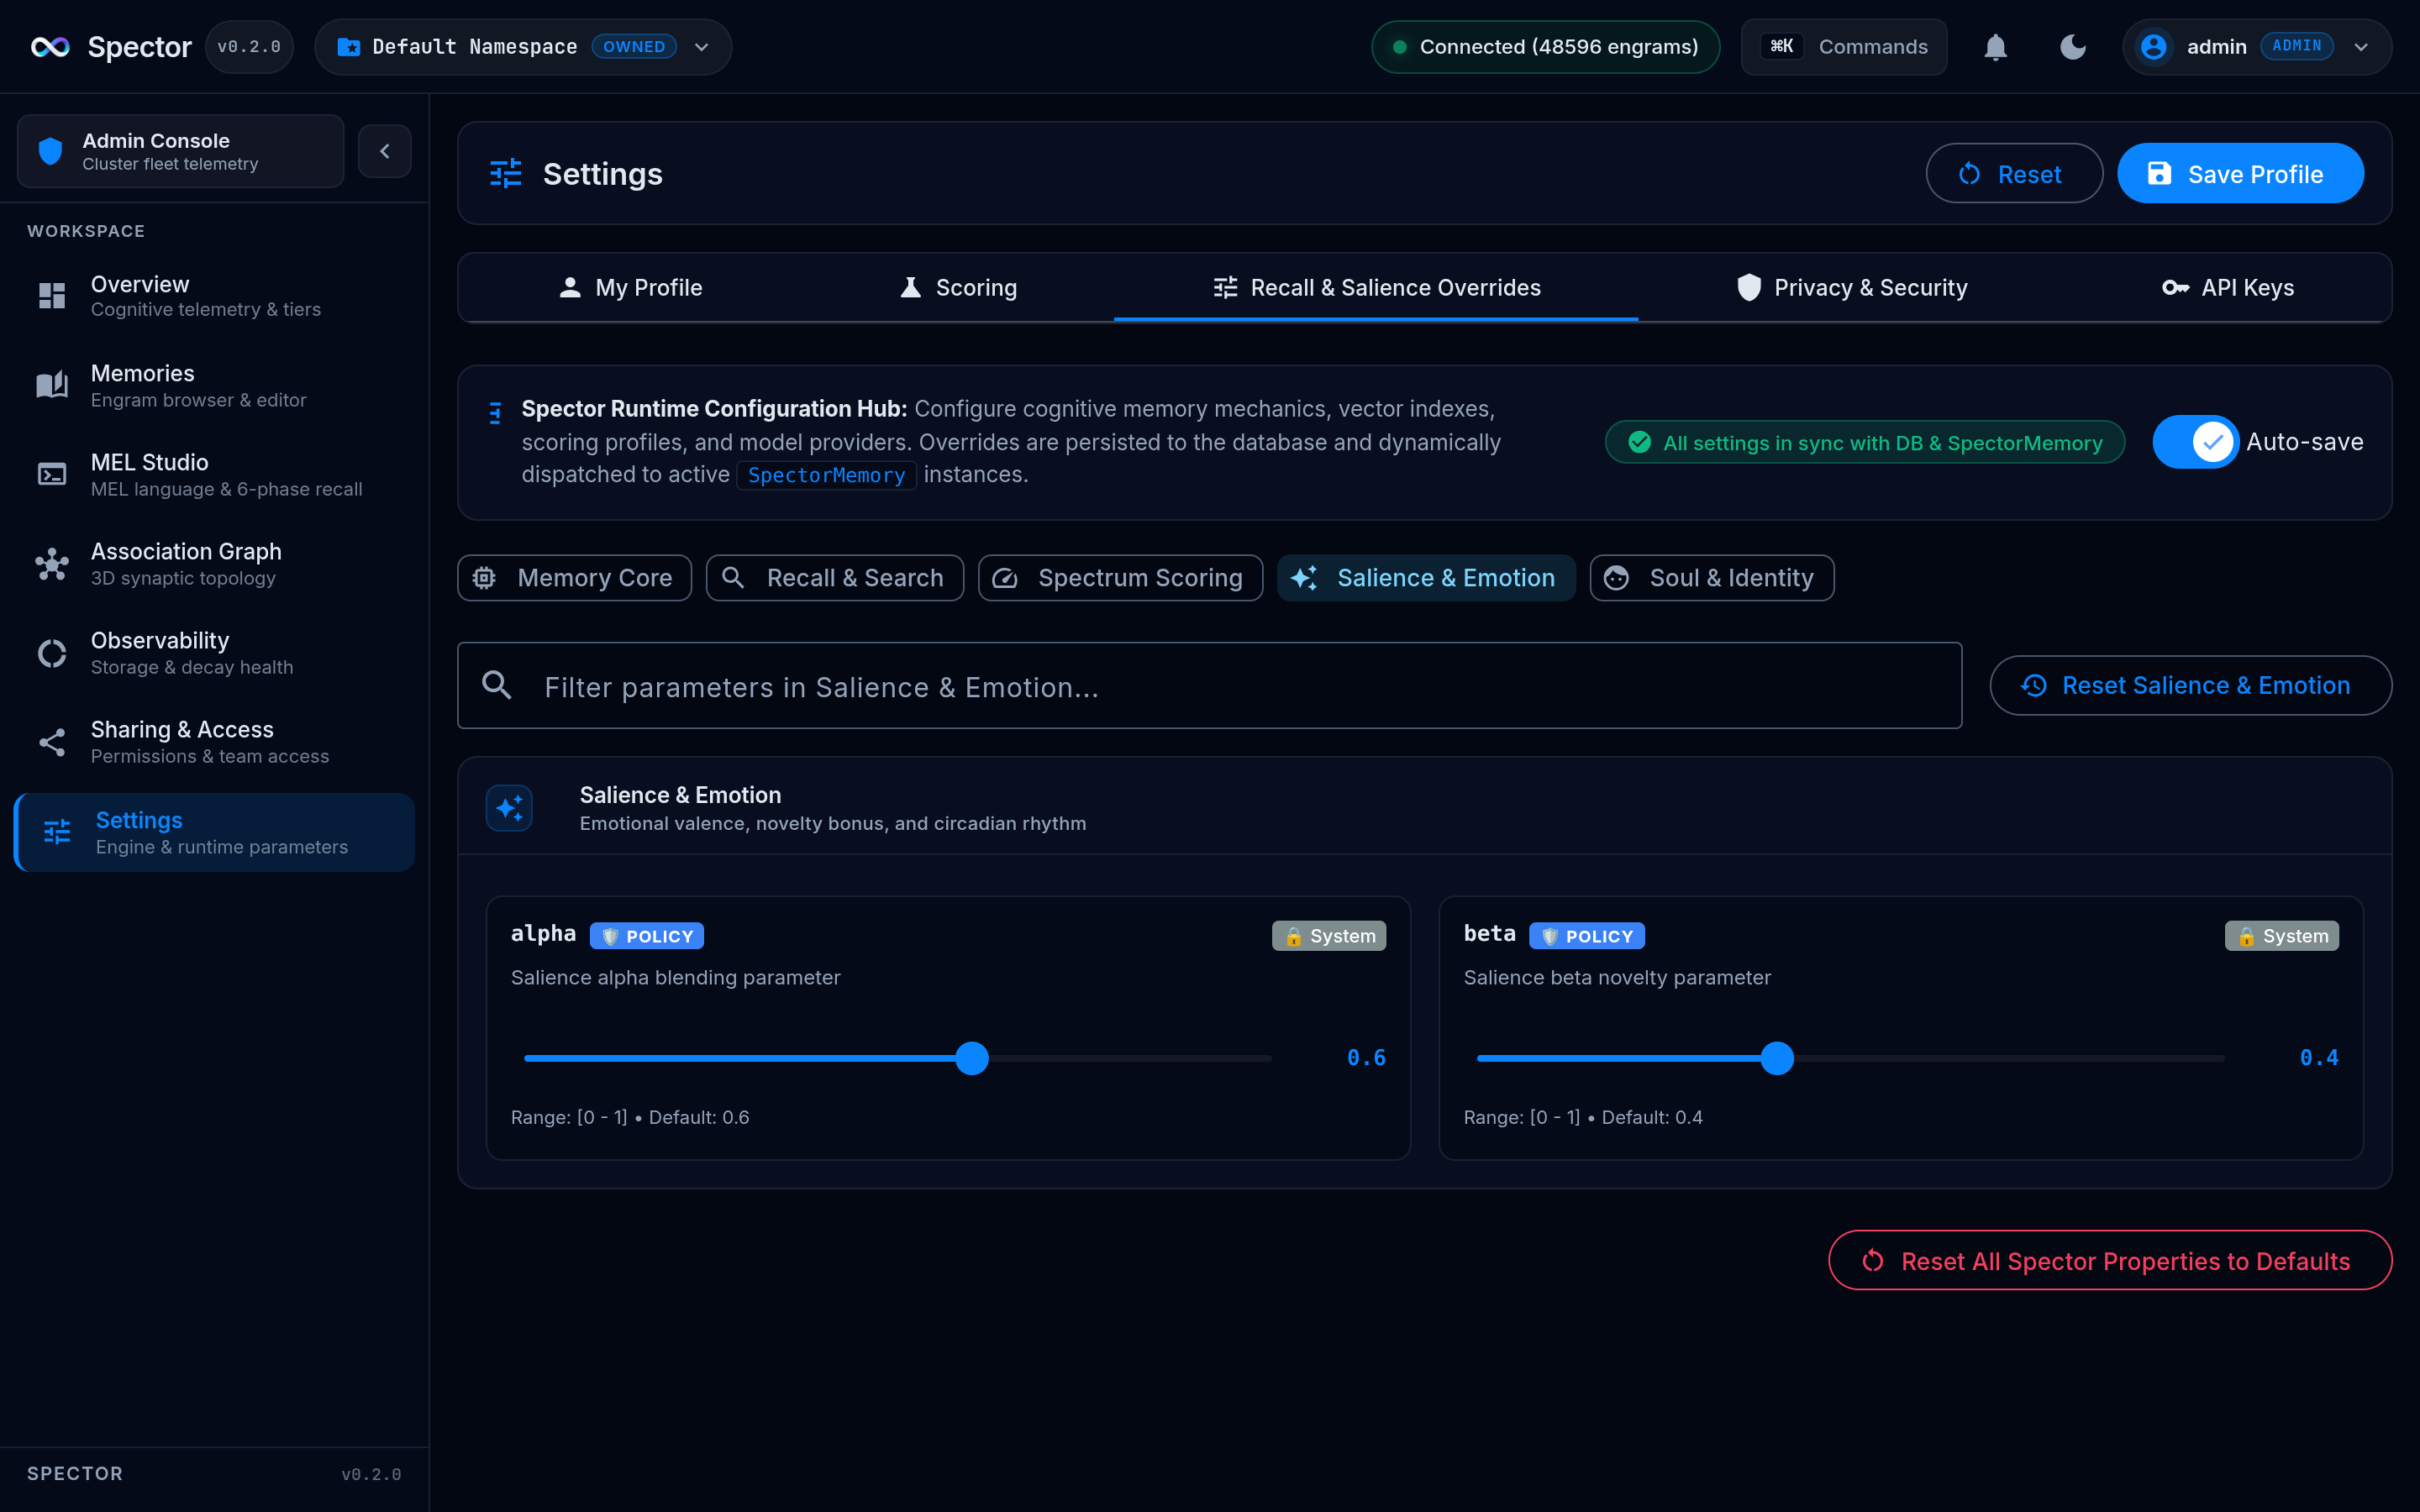
Task: Expand the Default Namespace dropdown
Action: tap(702, 47)
